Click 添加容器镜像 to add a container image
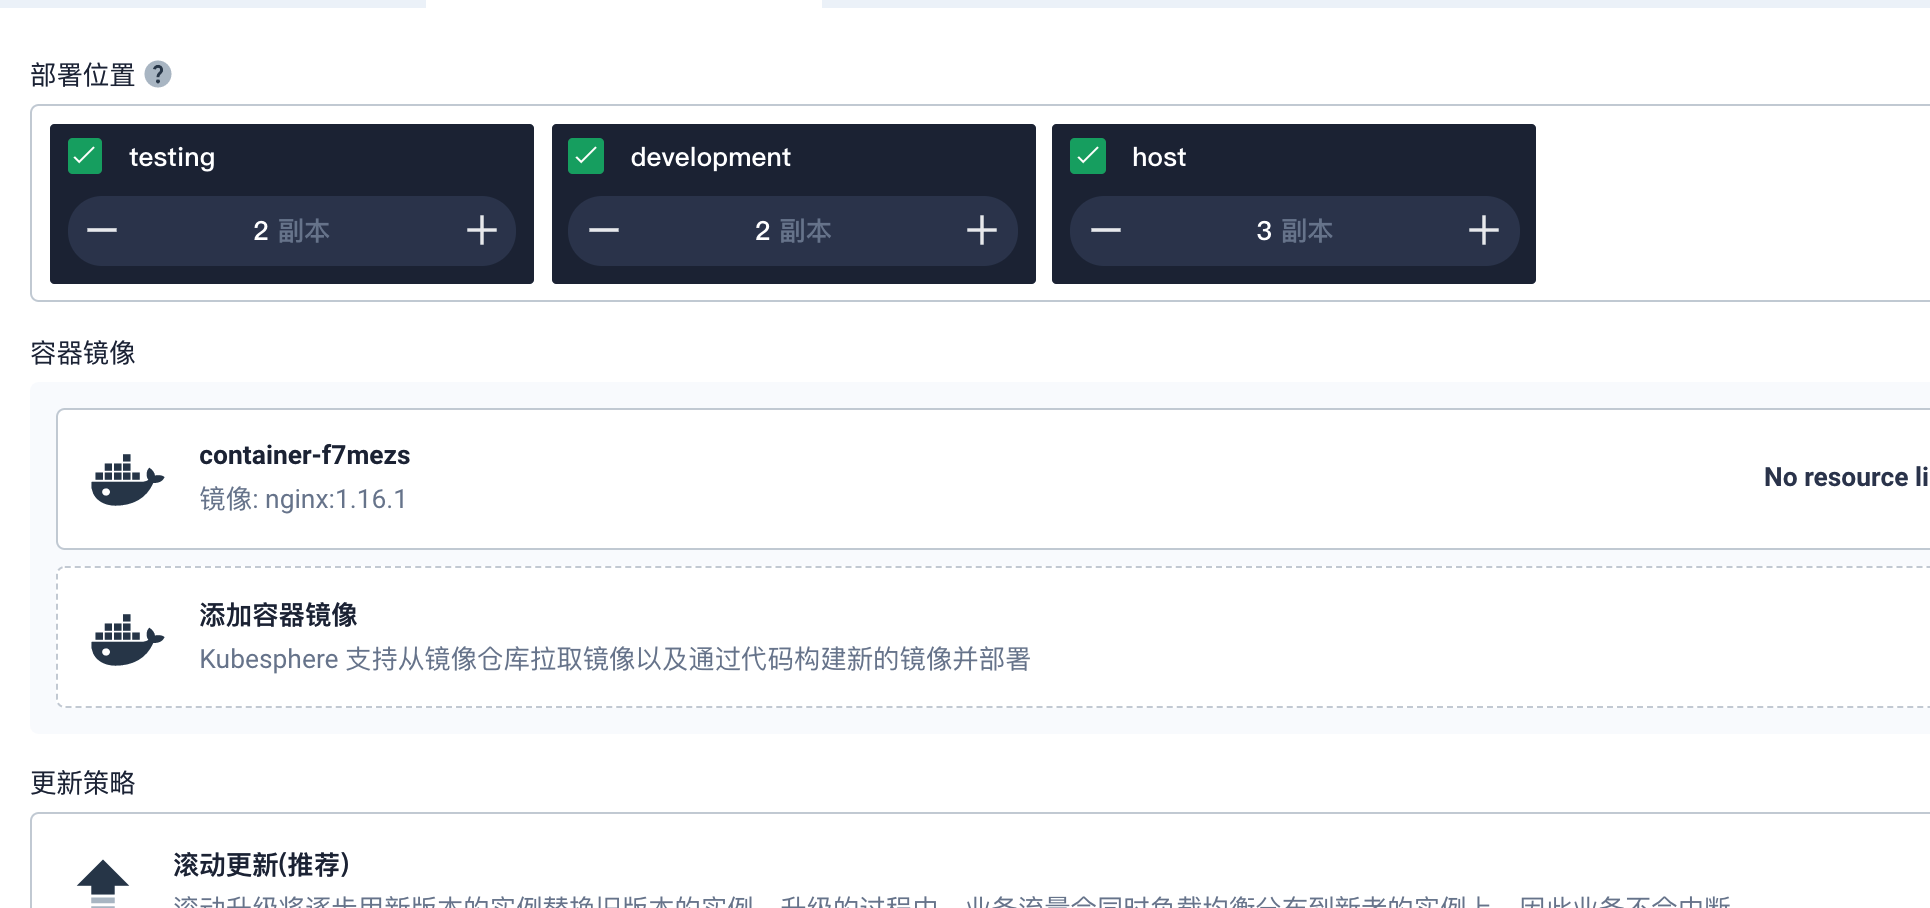Viewport: 1930px width, 908px height. click(280, 616)
